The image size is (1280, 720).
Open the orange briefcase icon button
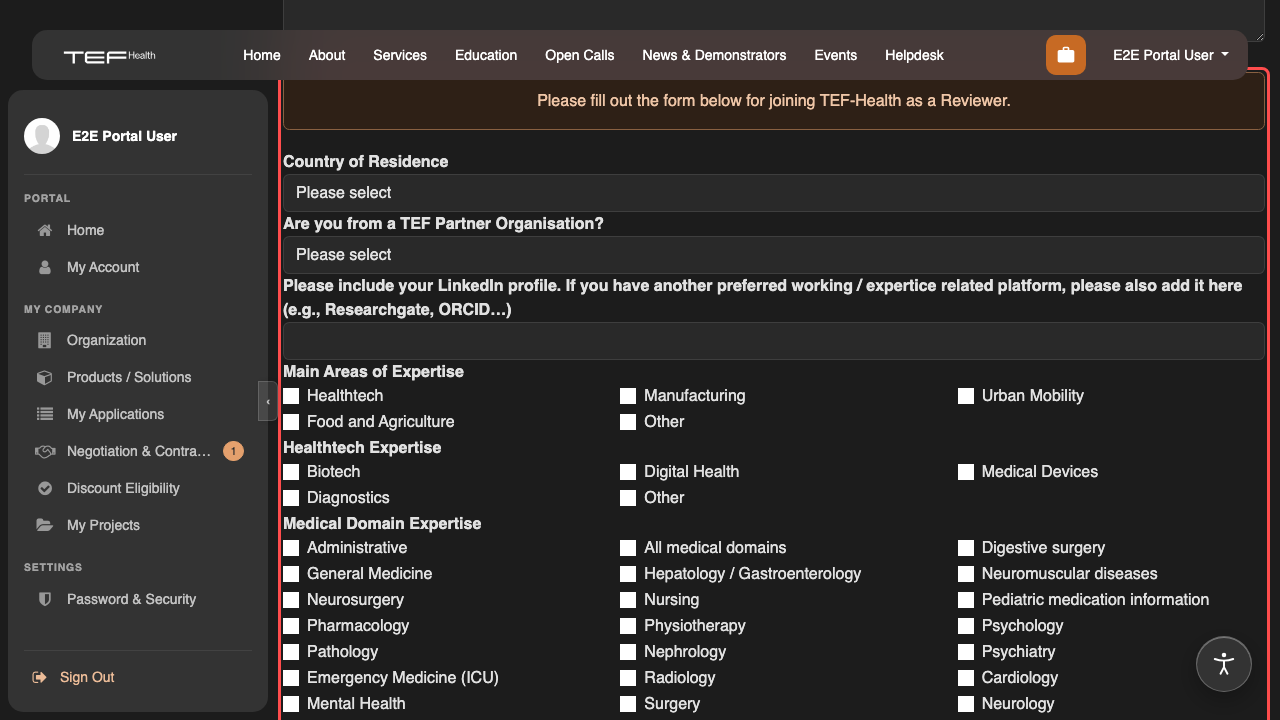click(1066, 55)
